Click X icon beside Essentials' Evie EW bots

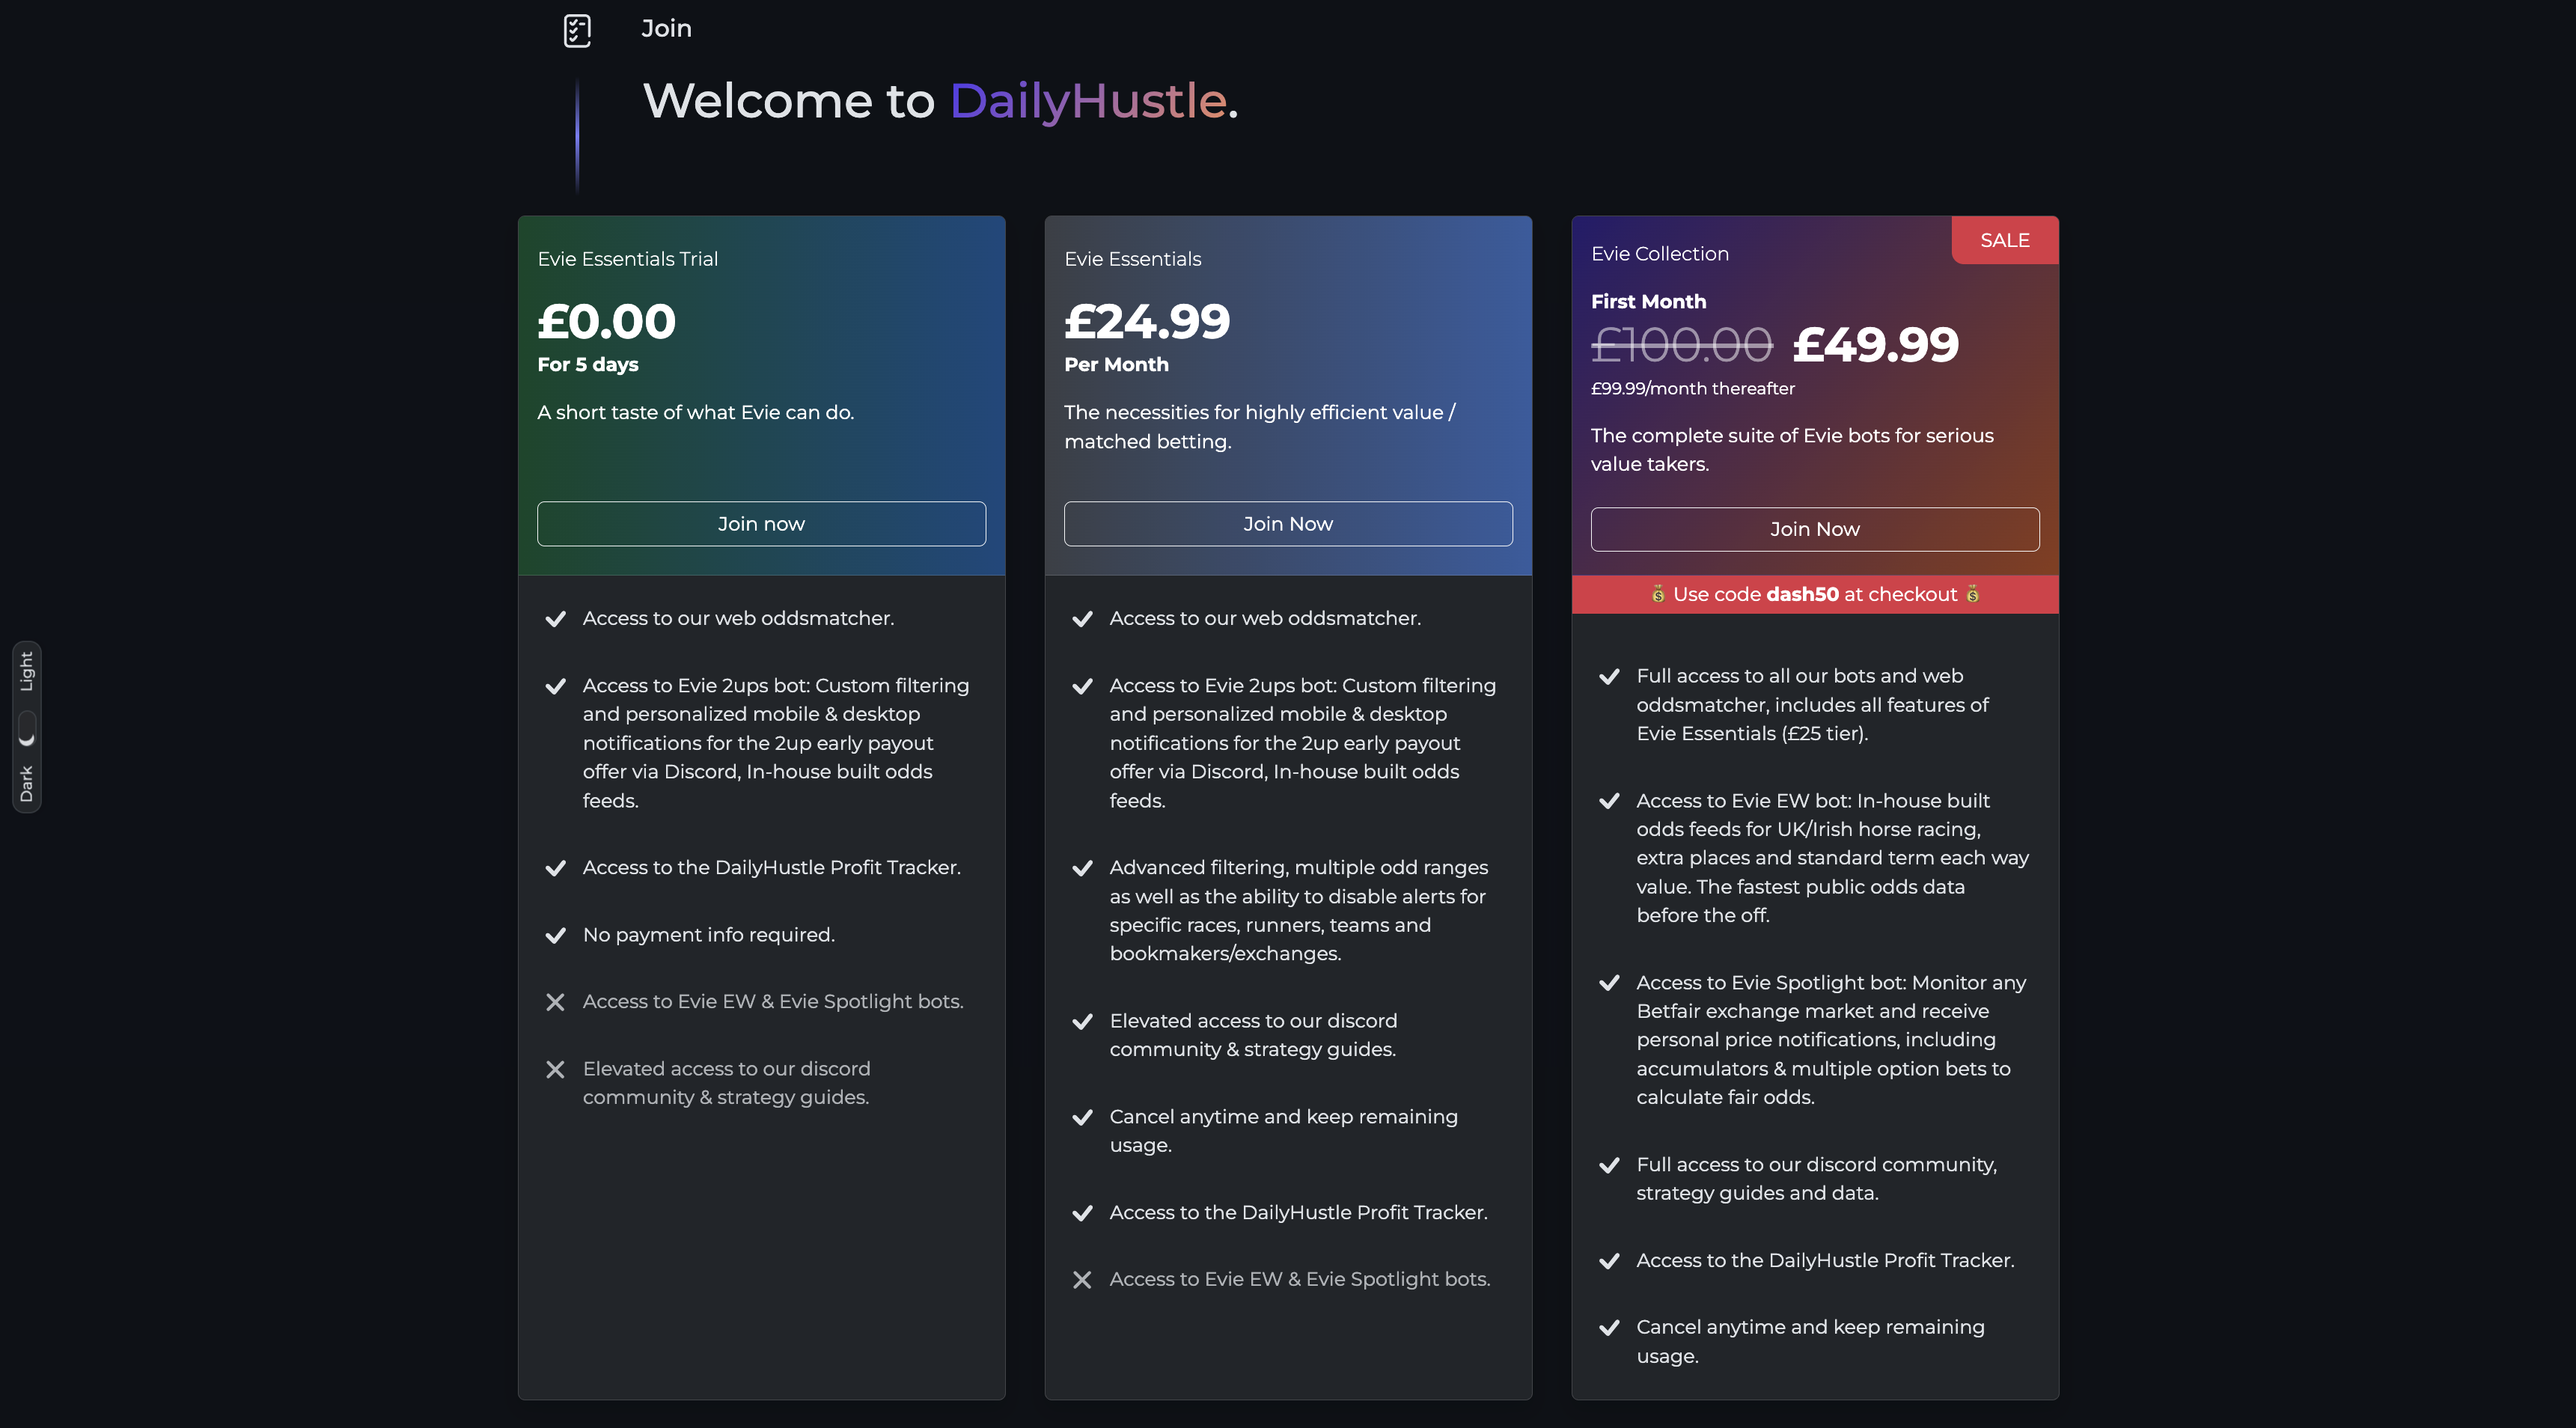click(1082, 1280)
